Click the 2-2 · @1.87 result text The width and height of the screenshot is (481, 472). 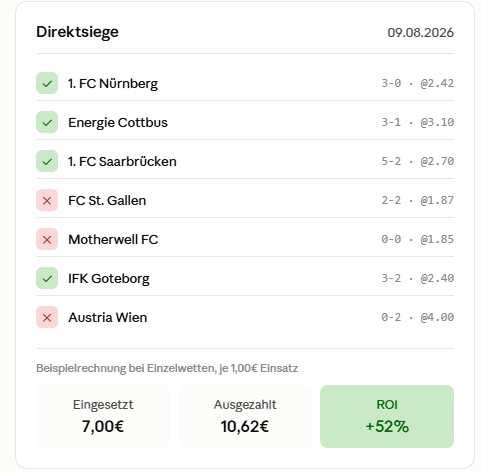(x=418, y=200)
